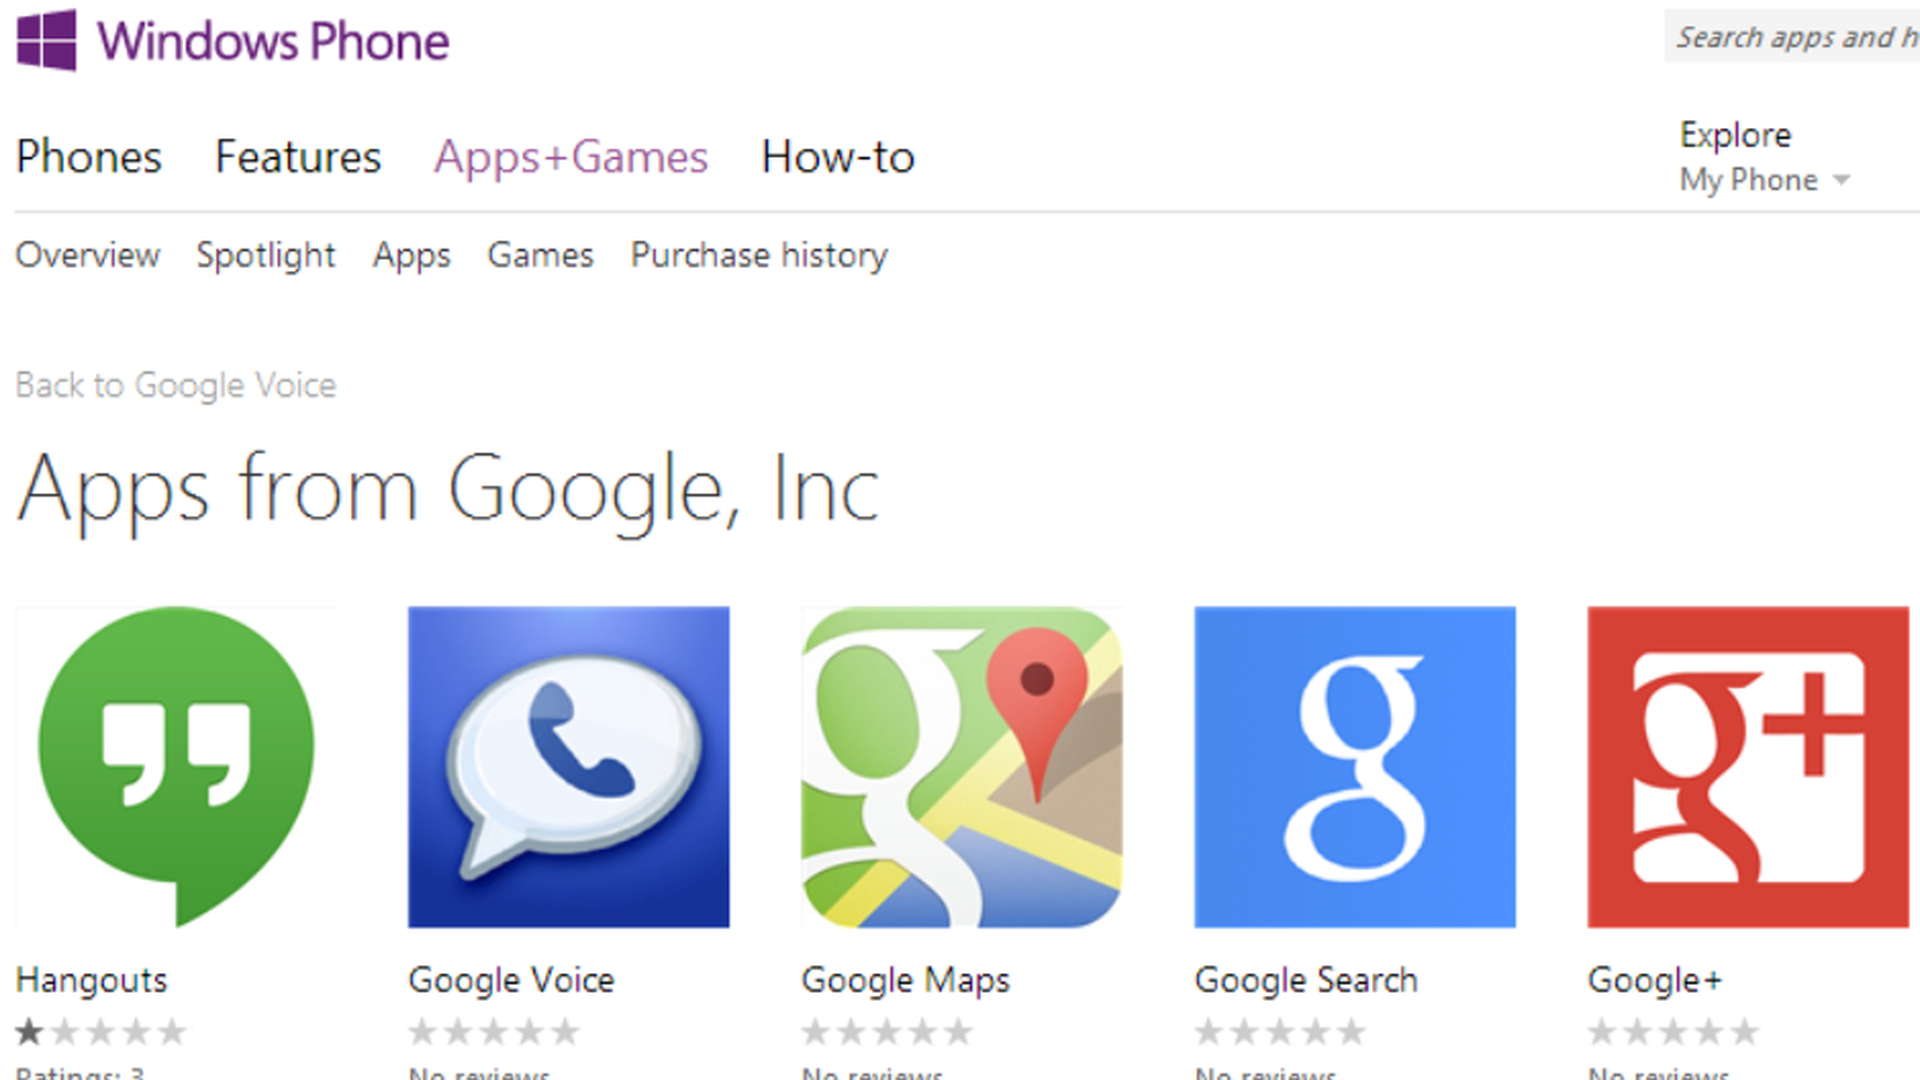The image size is (1920, 1080).
Task: Click the Windows Phone logo
Action: [40, 40]
